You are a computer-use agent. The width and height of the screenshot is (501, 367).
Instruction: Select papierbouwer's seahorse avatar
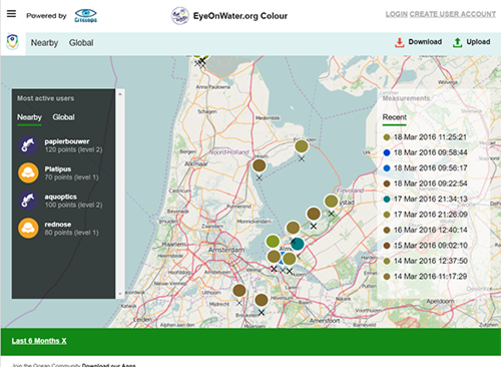click(28, 145)
